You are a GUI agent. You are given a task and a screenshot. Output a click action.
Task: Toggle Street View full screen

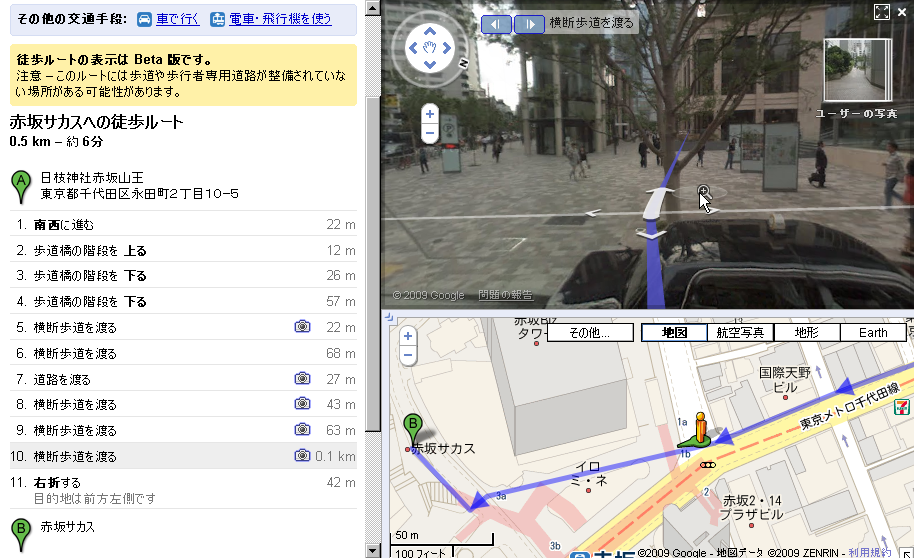click(882, 12)
